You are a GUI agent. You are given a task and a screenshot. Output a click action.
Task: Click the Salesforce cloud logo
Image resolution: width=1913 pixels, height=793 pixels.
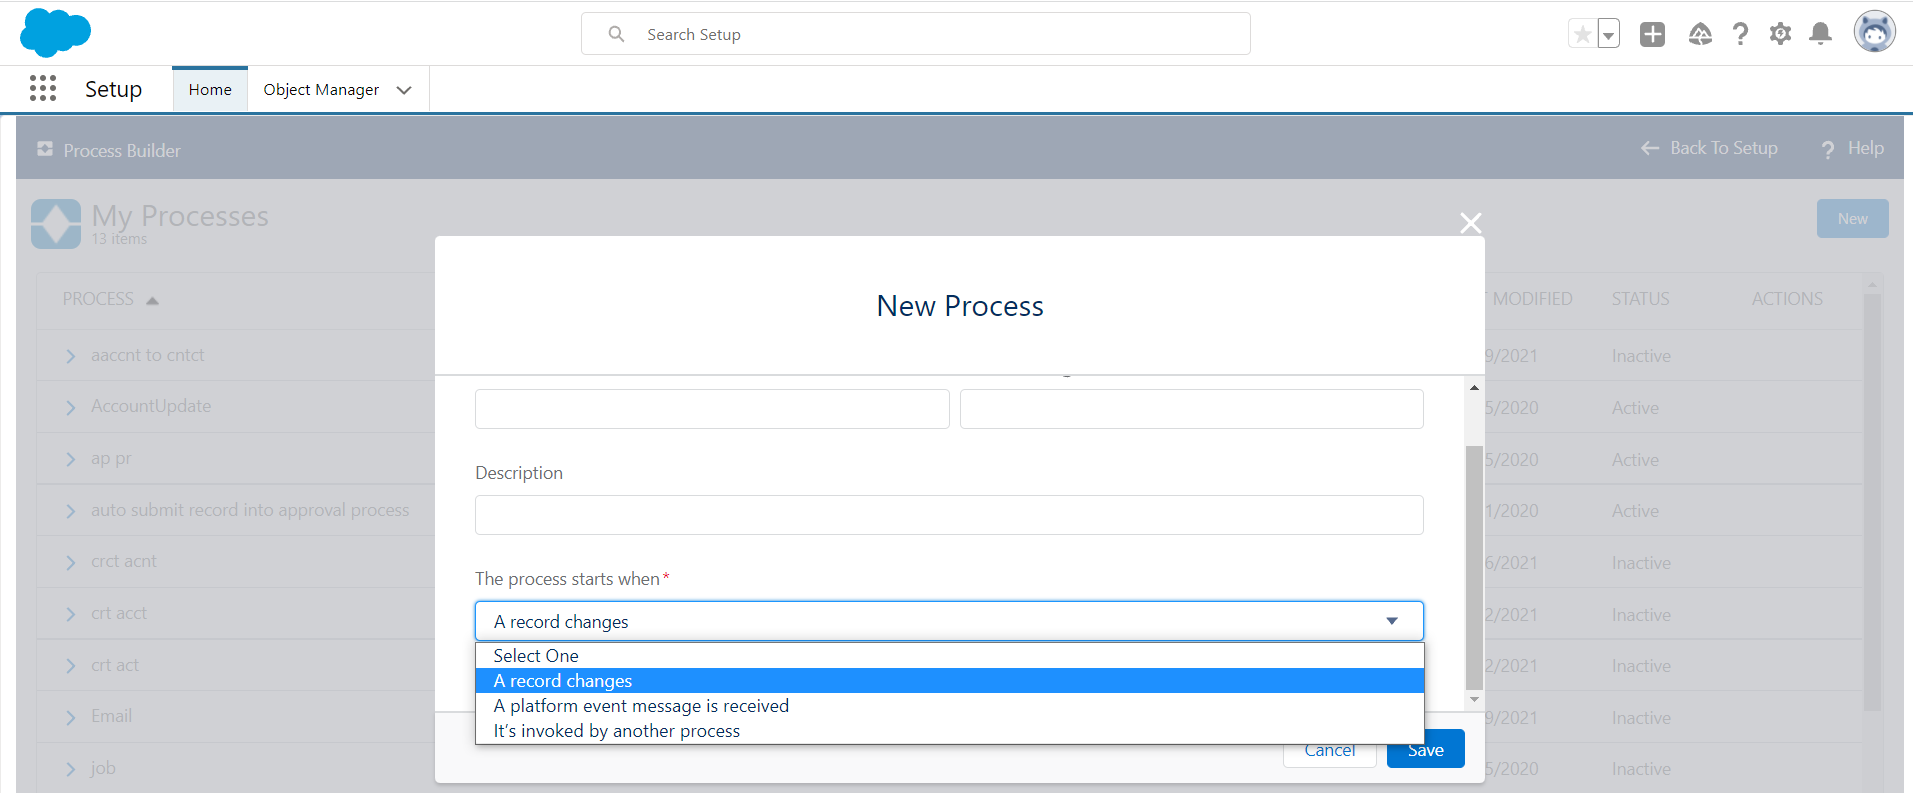click(x=55, y=33)
